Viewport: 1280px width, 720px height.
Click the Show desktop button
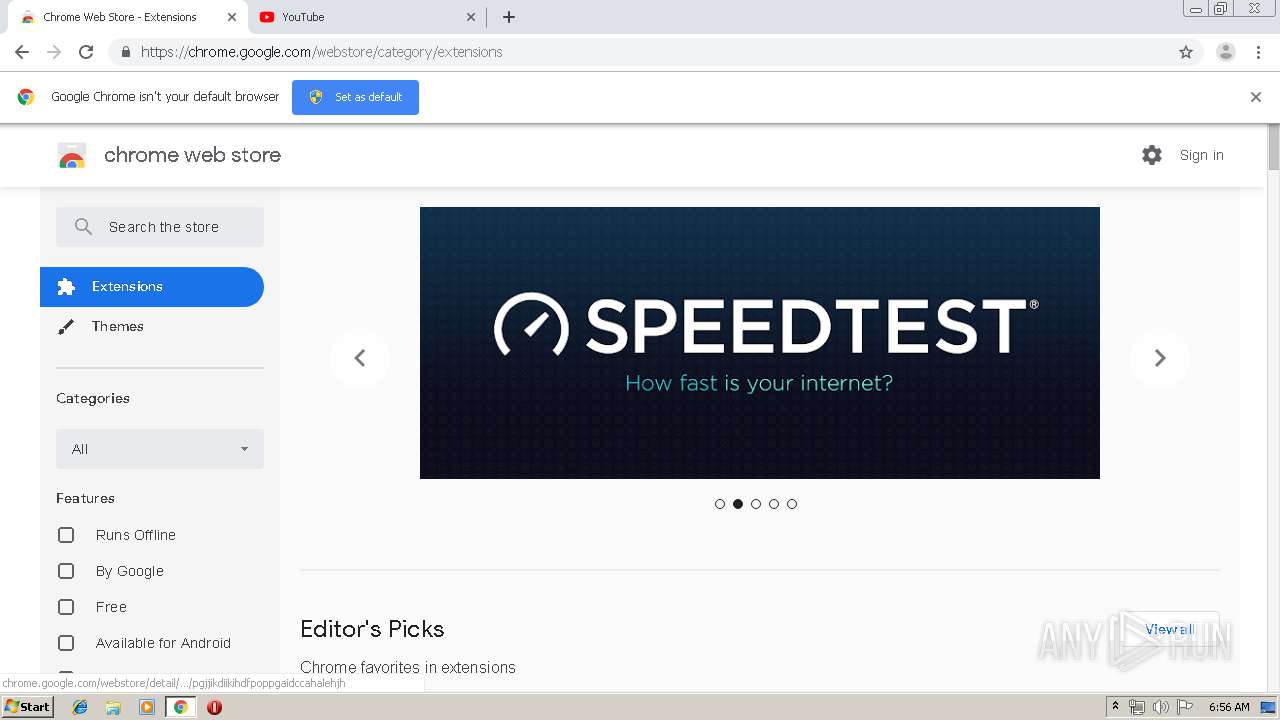(x=1270, y=707)
